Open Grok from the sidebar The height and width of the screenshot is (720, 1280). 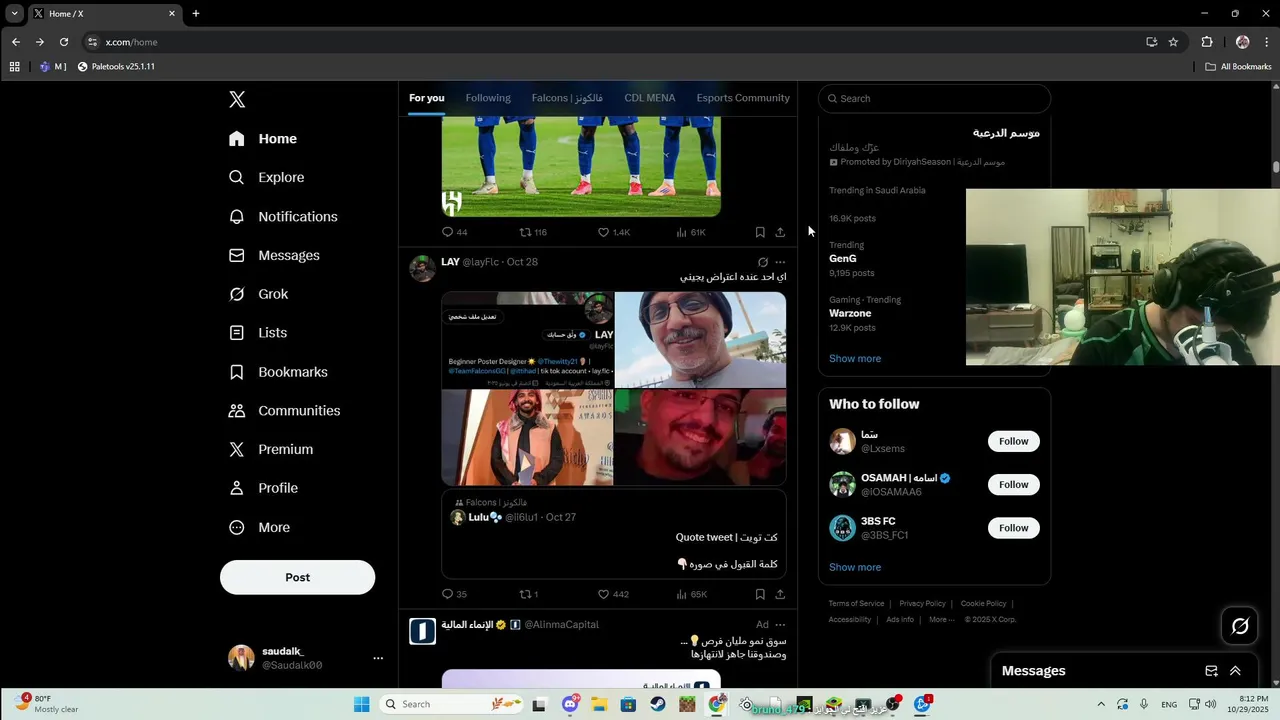pyautogui.click(x=258, y=294)
